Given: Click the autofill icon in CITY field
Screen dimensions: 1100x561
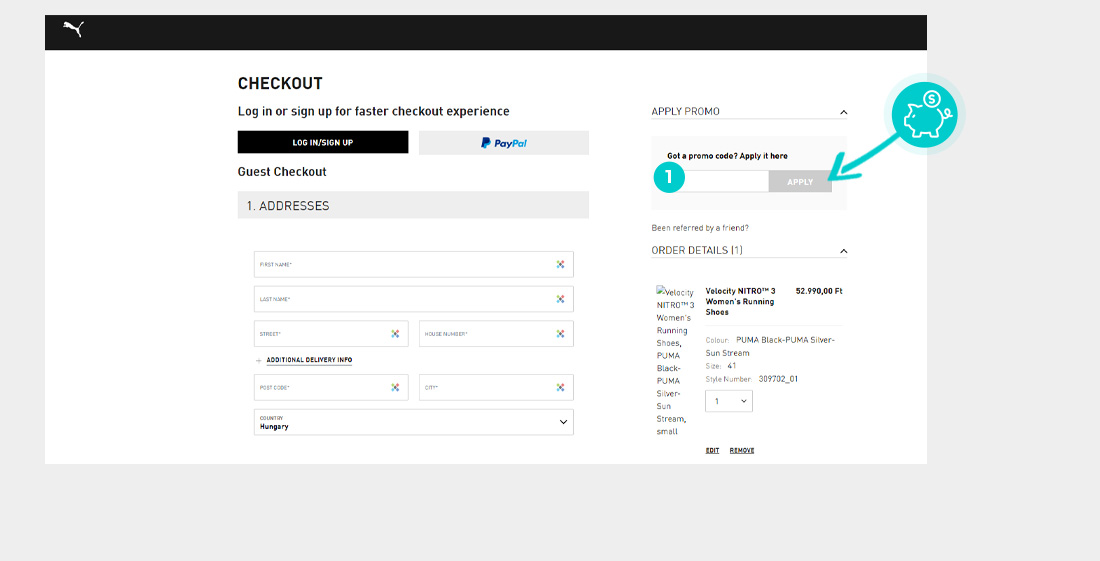Looking at the screenshot, I should point(560,387).
